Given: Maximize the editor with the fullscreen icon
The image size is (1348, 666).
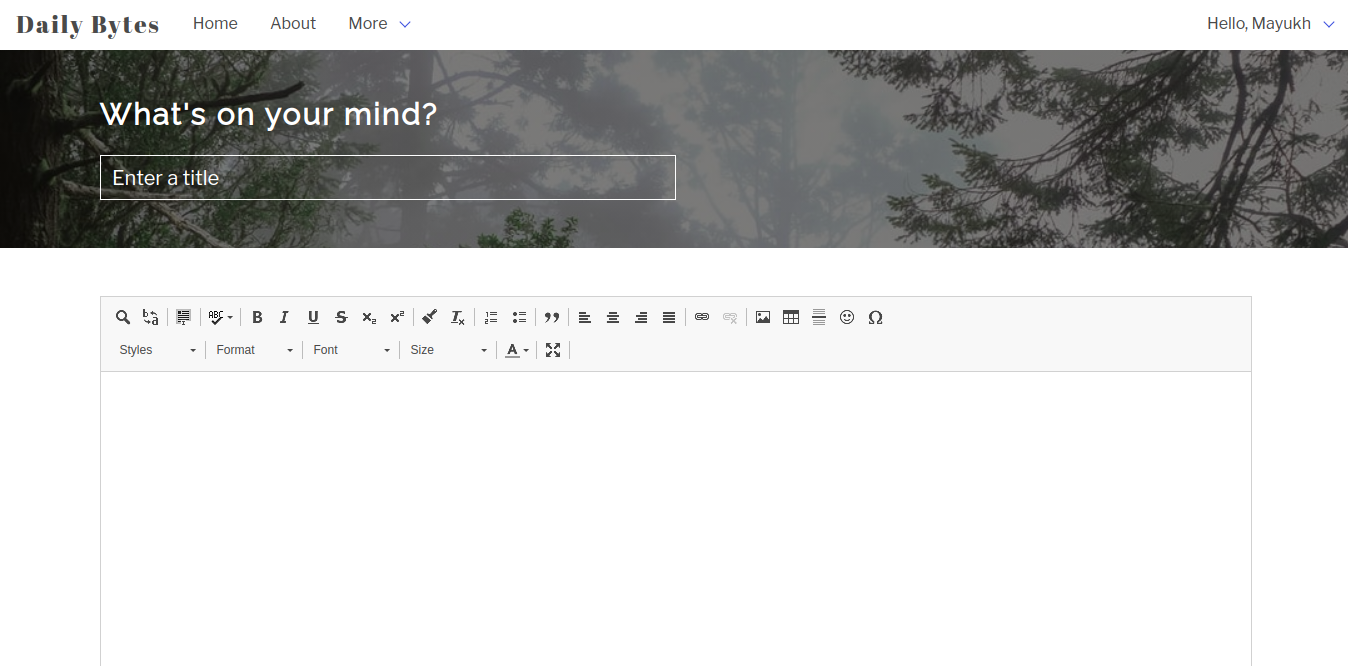Looking at the screenshot, I should click(553, 350).
